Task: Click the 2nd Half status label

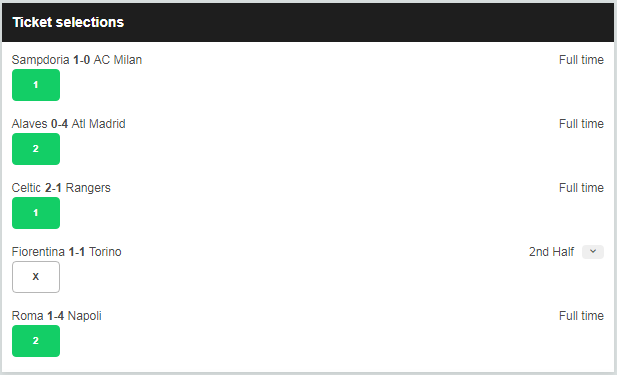Action: click(x=551, y=252)
